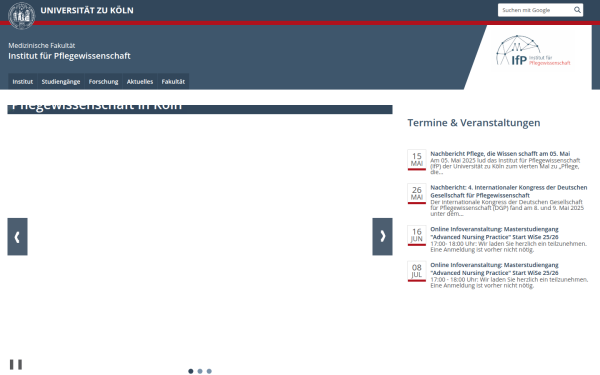
Task: Open Nachbericht Pflege, die Wissen schafft article
Action: (x=500, y=153)
